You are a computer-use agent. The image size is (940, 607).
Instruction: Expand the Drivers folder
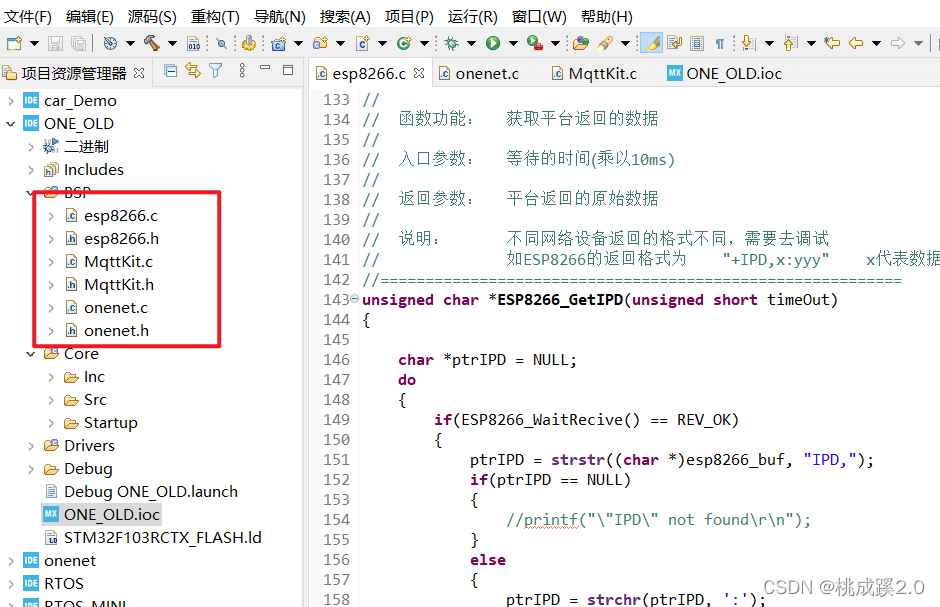click(x=31, y=446)
